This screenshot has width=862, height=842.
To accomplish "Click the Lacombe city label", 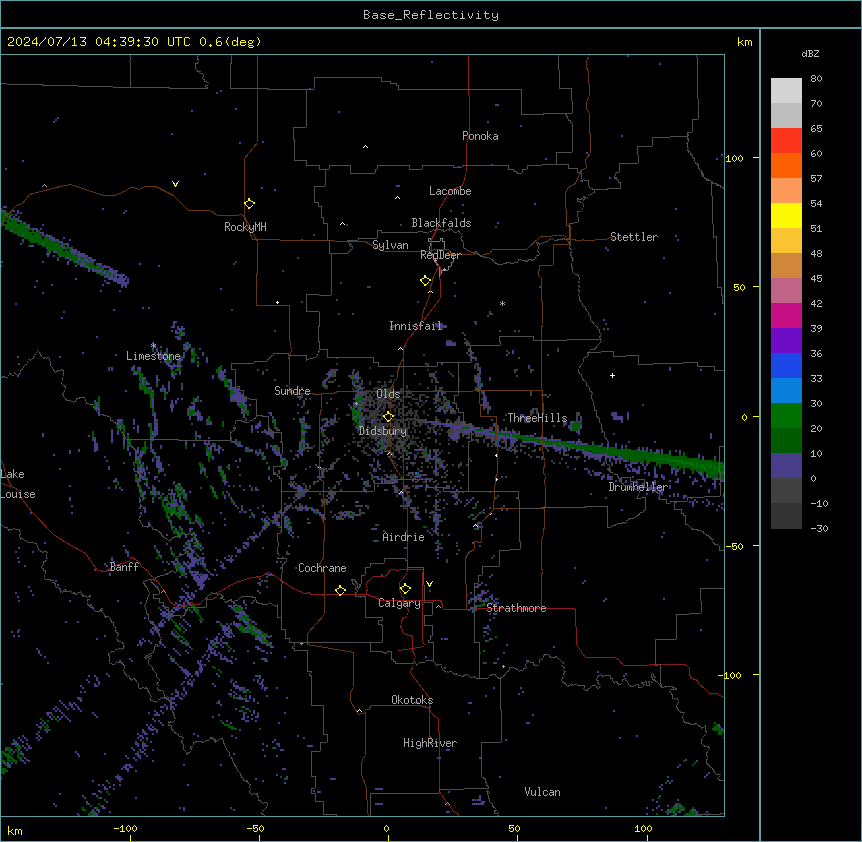I will point(450,191).
